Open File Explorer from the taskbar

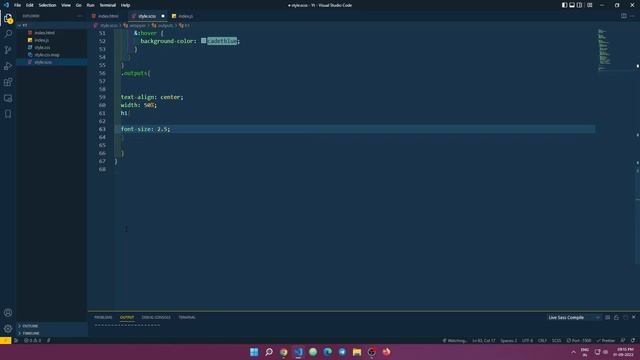click(x=357, y=352)
